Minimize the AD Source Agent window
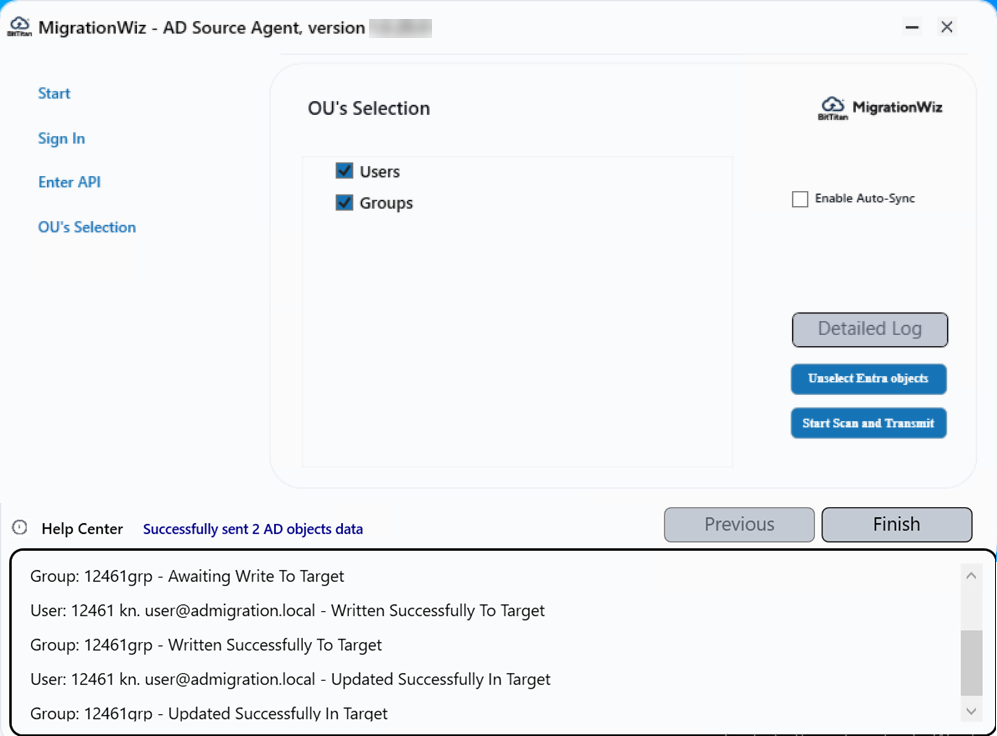 912,27
